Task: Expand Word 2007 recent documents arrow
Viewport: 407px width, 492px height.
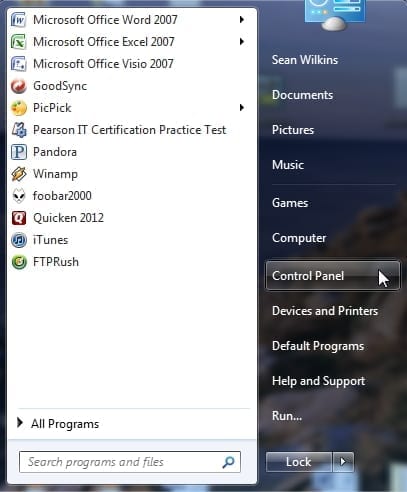Action: pos(242,20)
